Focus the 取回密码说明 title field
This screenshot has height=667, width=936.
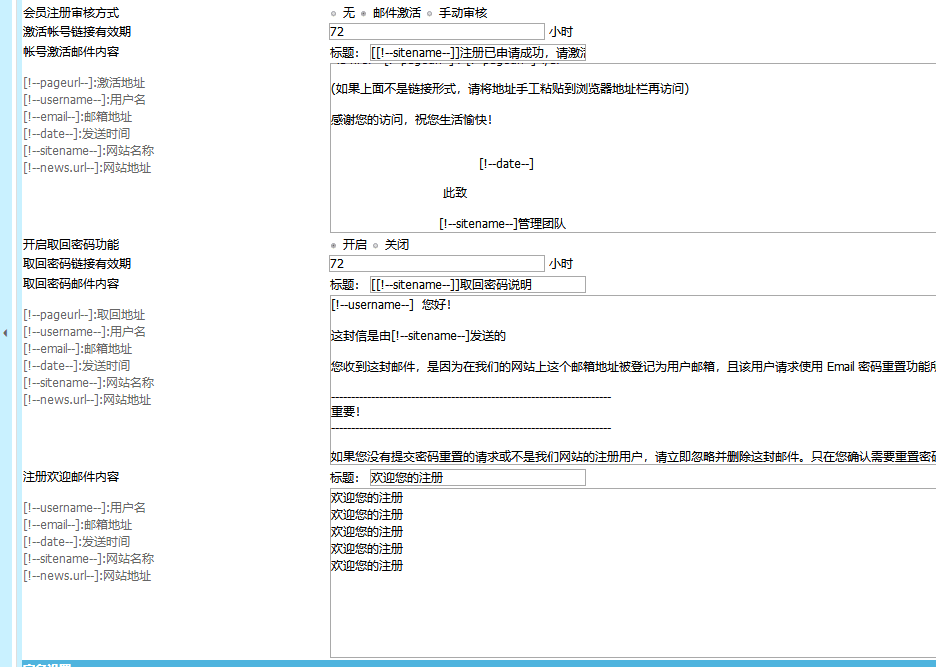tap(477, 285)
